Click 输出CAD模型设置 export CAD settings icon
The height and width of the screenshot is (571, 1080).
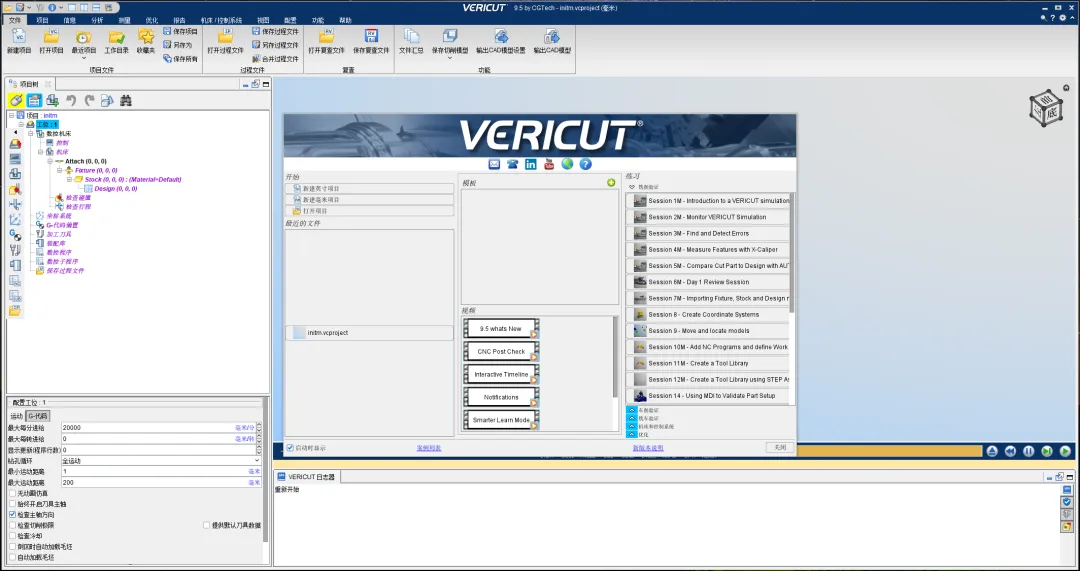tap(501, 41)
